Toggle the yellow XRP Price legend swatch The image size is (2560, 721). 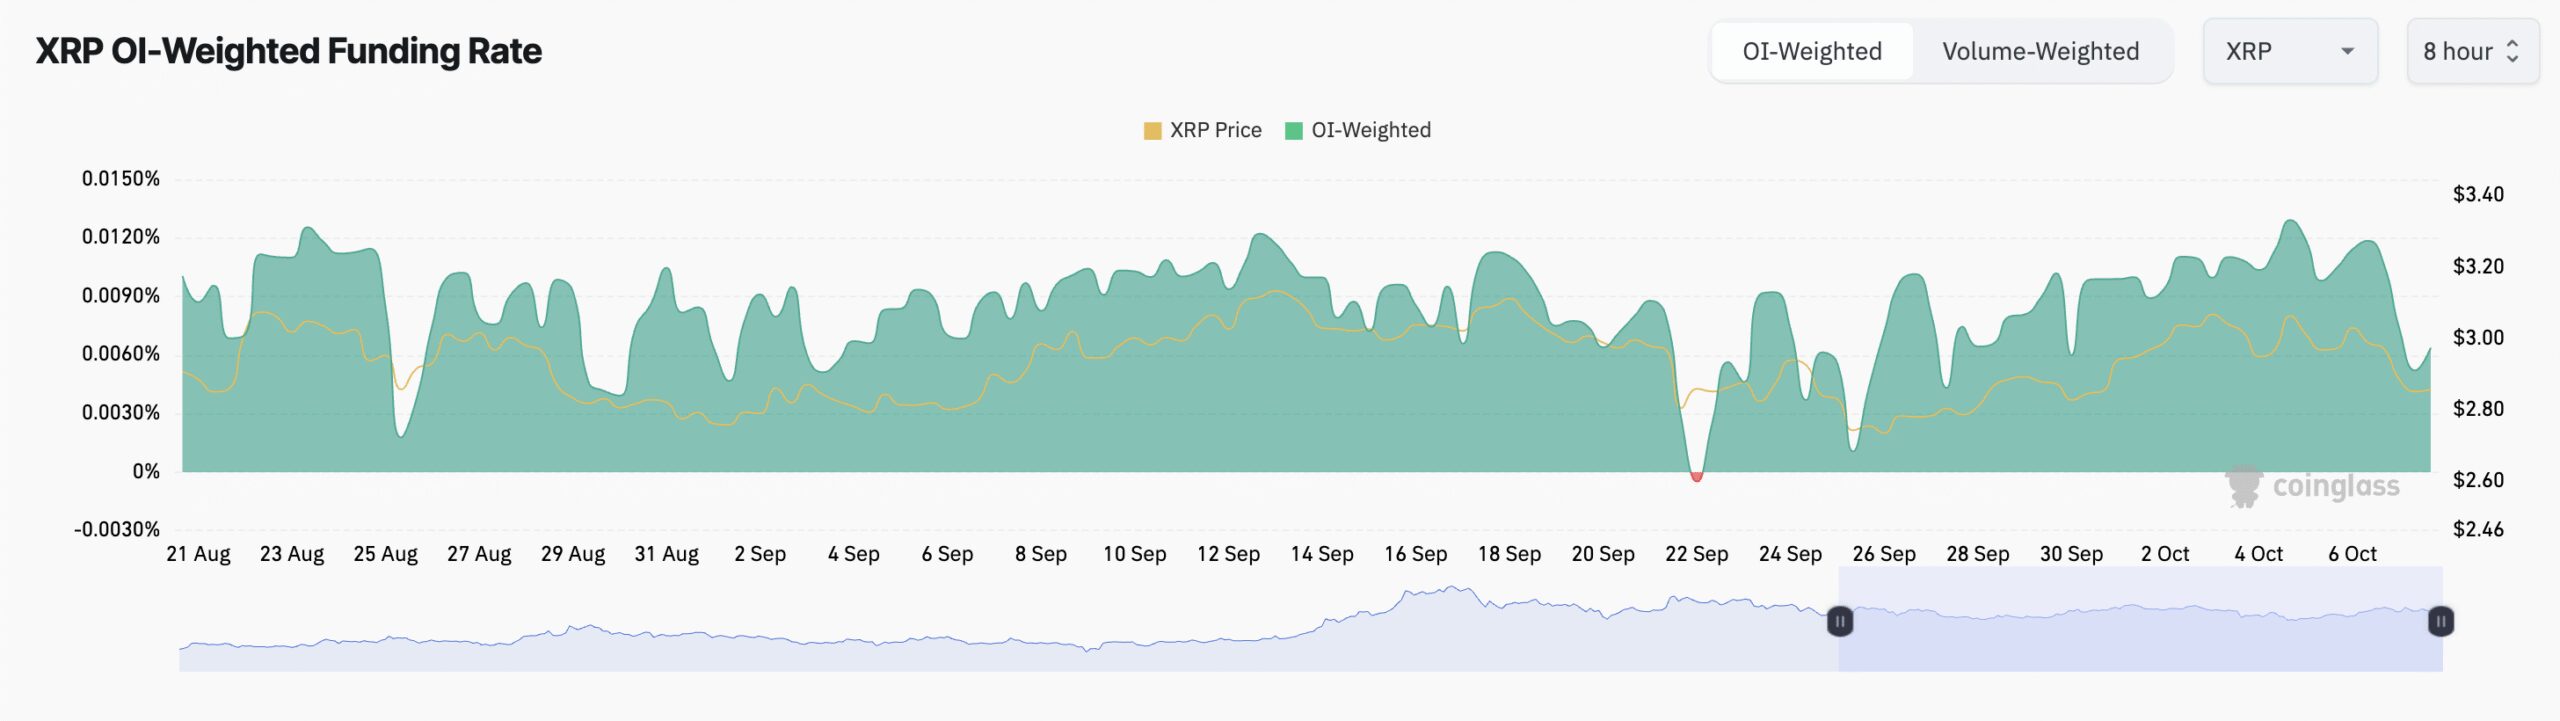(x=1152, y=131)
